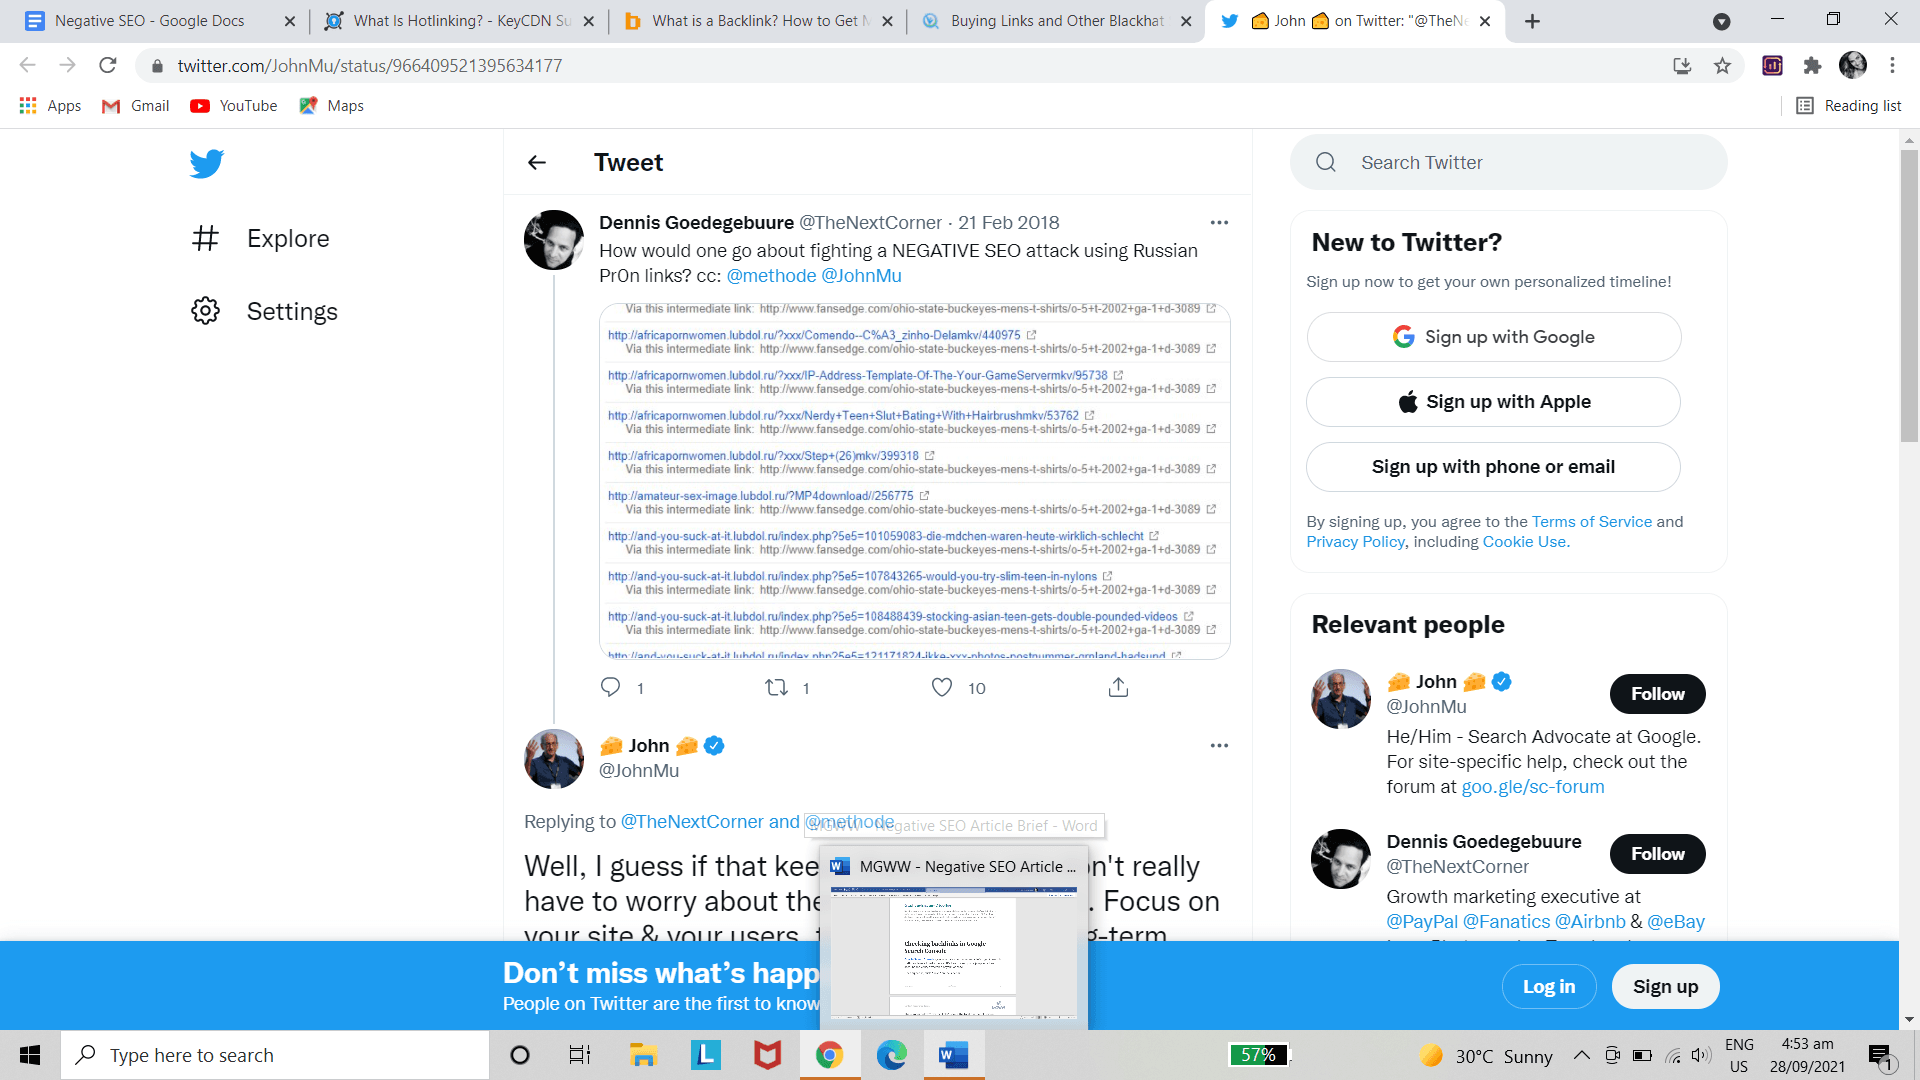Install app icon in address bar
The height and width of the screenshot is (1080, 1920).
point(1682,65)
